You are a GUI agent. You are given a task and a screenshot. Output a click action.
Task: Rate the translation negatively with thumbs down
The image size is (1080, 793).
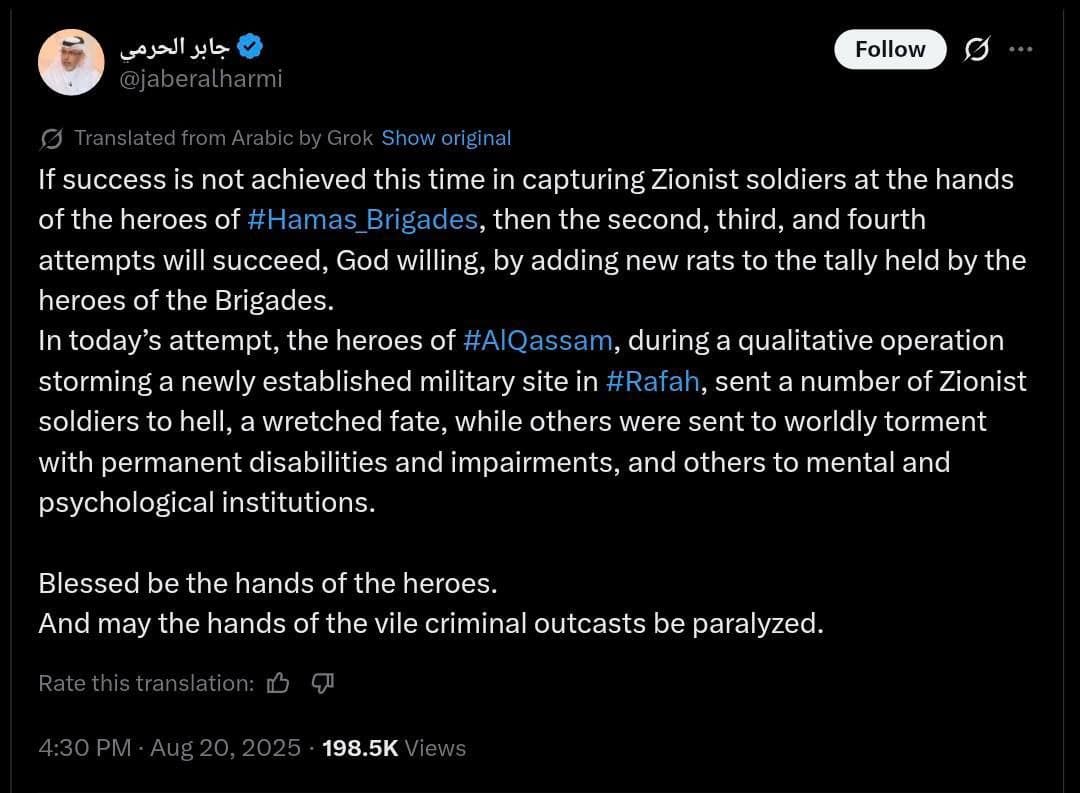tap(321, 682)
